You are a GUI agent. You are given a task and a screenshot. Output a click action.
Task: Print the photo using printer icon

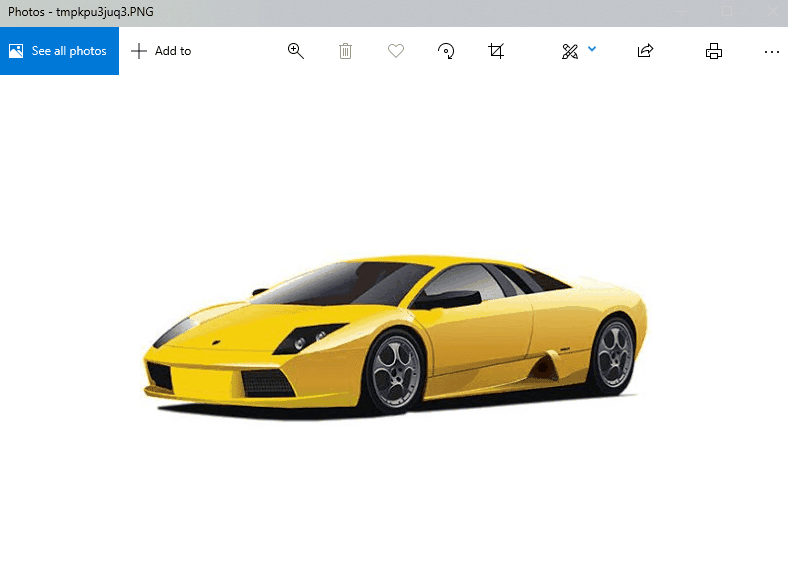coord(714,51)
